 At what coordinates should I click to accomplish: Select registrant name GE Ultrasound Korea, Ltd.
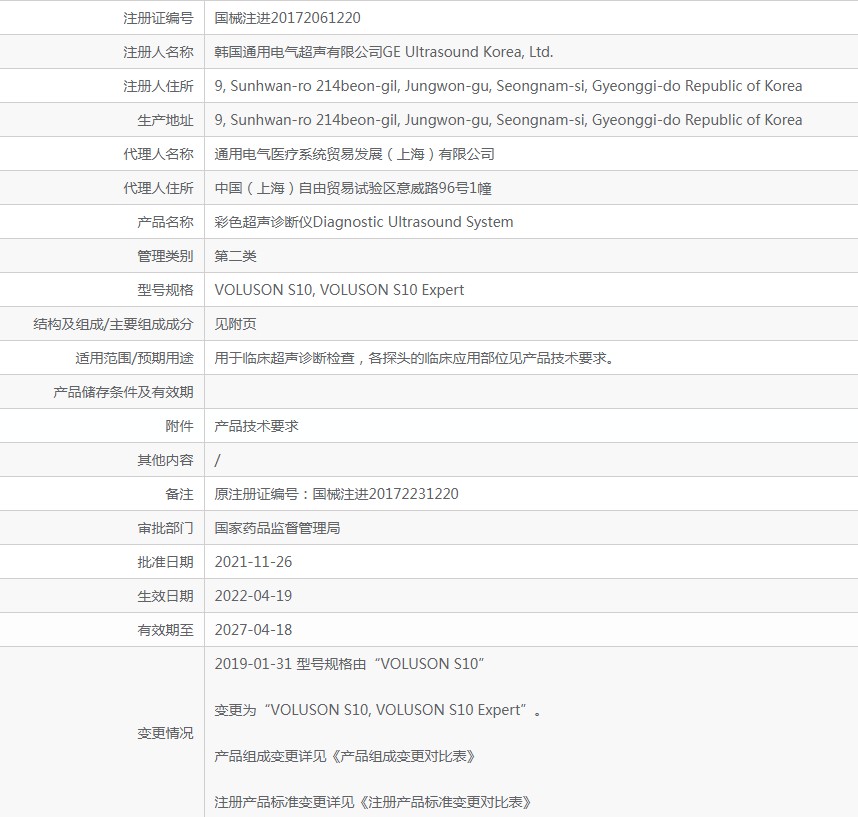pos(468,52)
